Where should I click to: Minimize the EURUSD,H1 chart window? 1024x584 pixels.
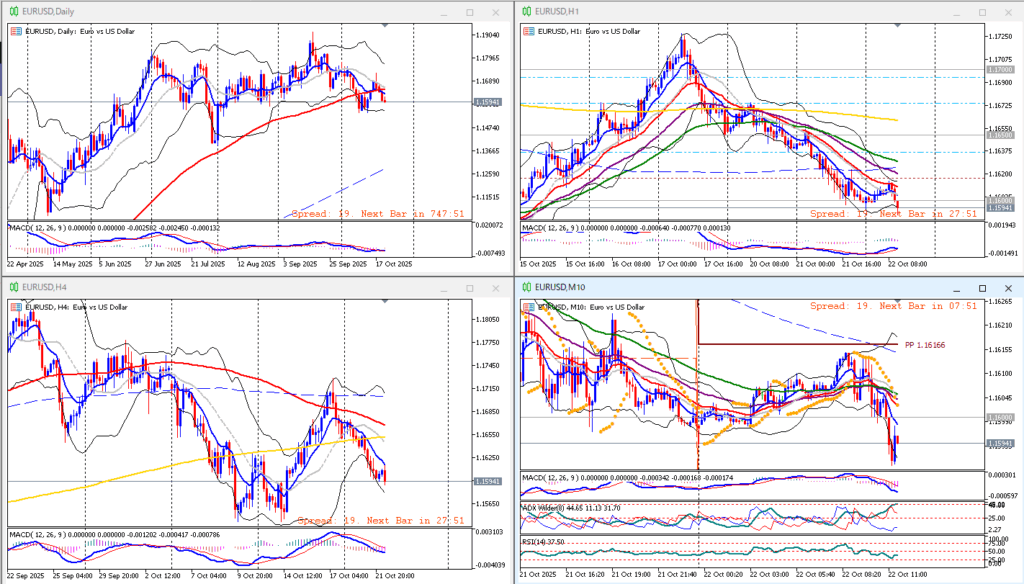coord(956,11)
